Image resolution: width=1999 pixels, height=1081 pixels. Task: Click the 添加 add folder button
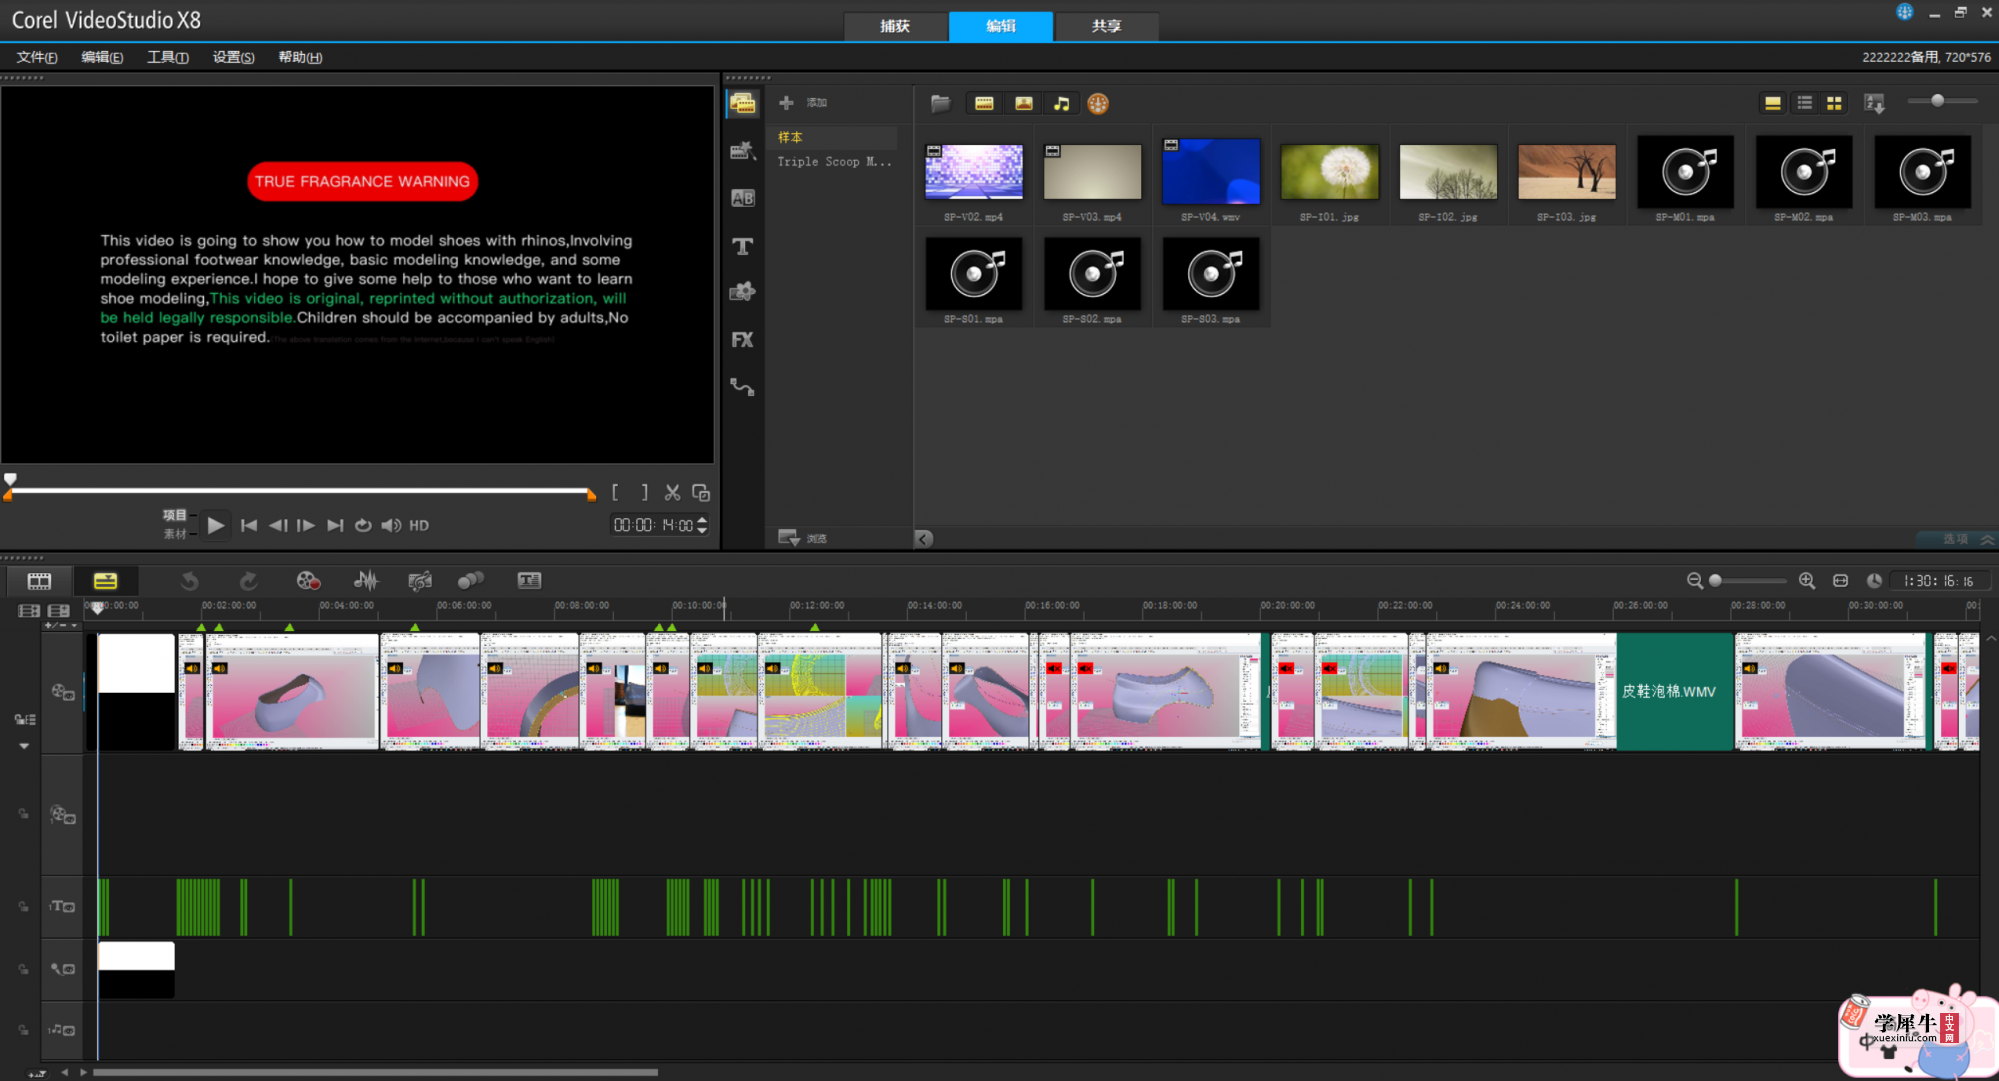click(x=803, y=102)
